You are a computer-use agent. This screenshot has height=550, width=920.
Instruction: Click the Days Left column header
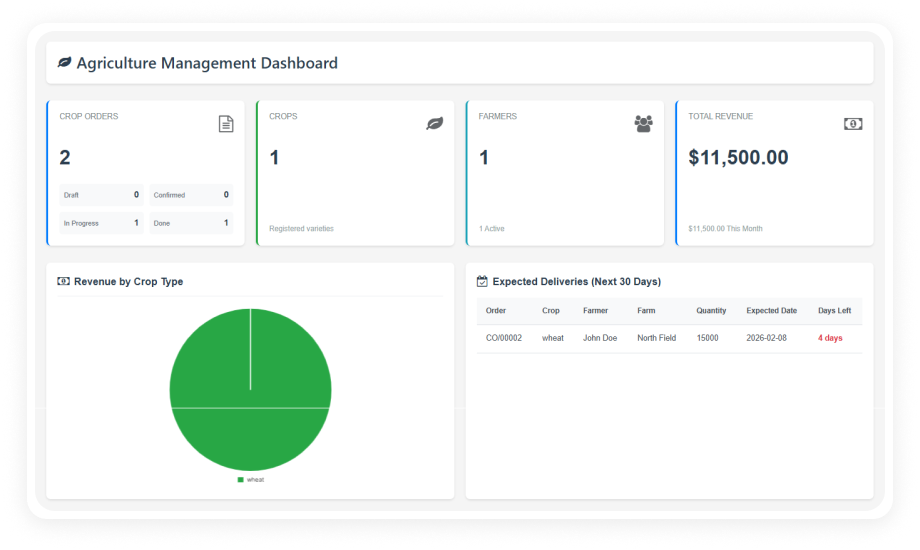834,311
